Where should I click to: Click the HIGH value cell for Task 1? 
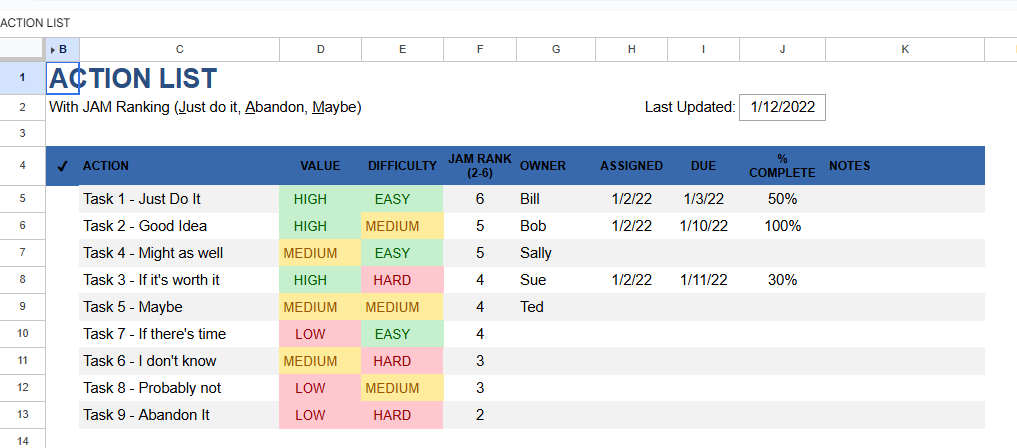tap(320, 199)
